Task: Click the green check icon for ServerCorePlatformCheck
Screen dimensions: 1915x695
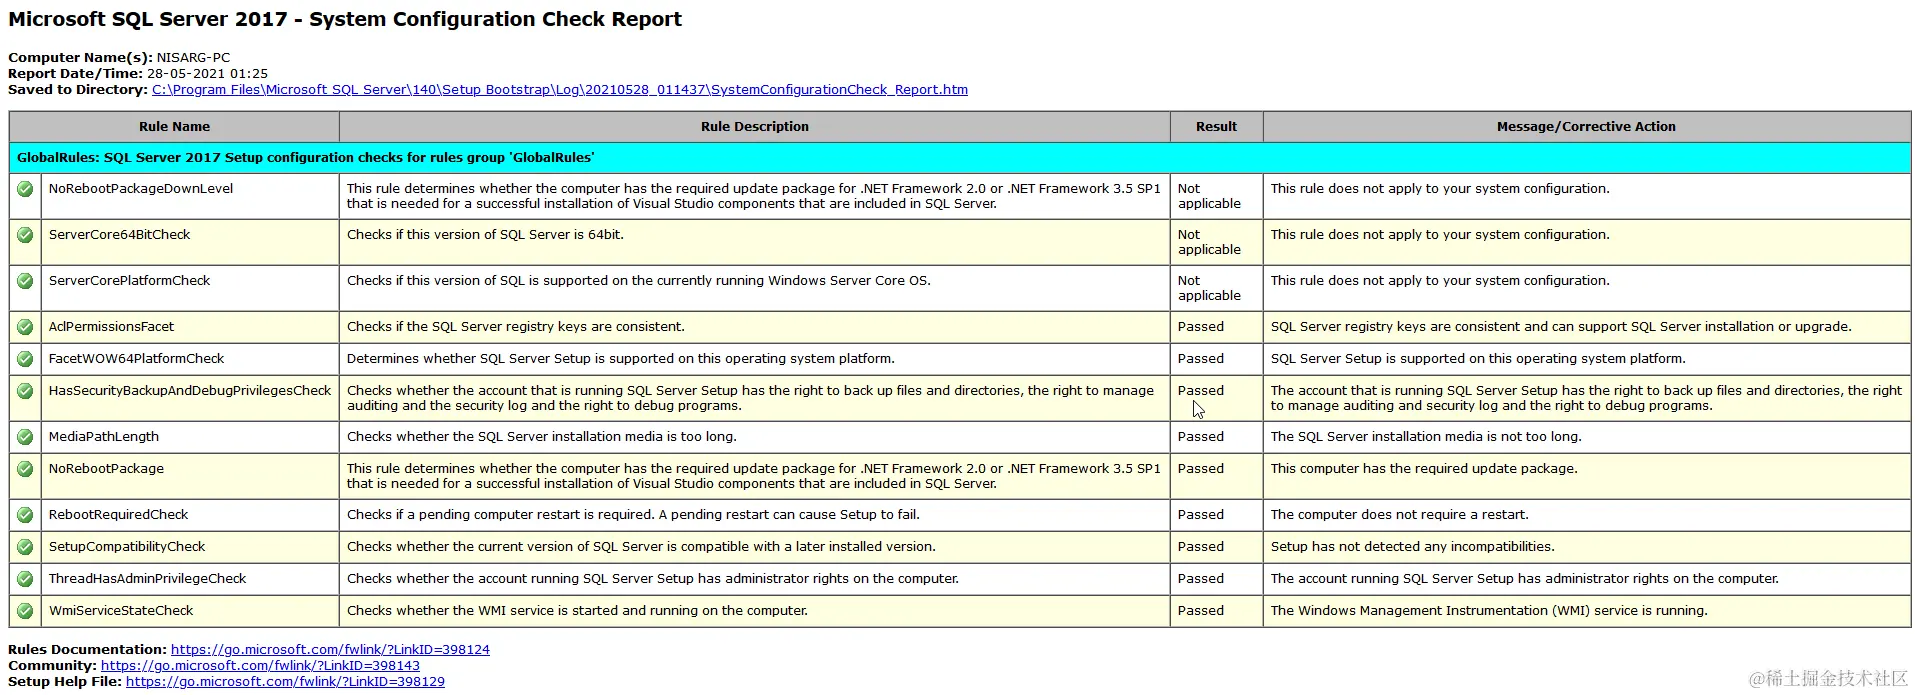Action: 25,281
